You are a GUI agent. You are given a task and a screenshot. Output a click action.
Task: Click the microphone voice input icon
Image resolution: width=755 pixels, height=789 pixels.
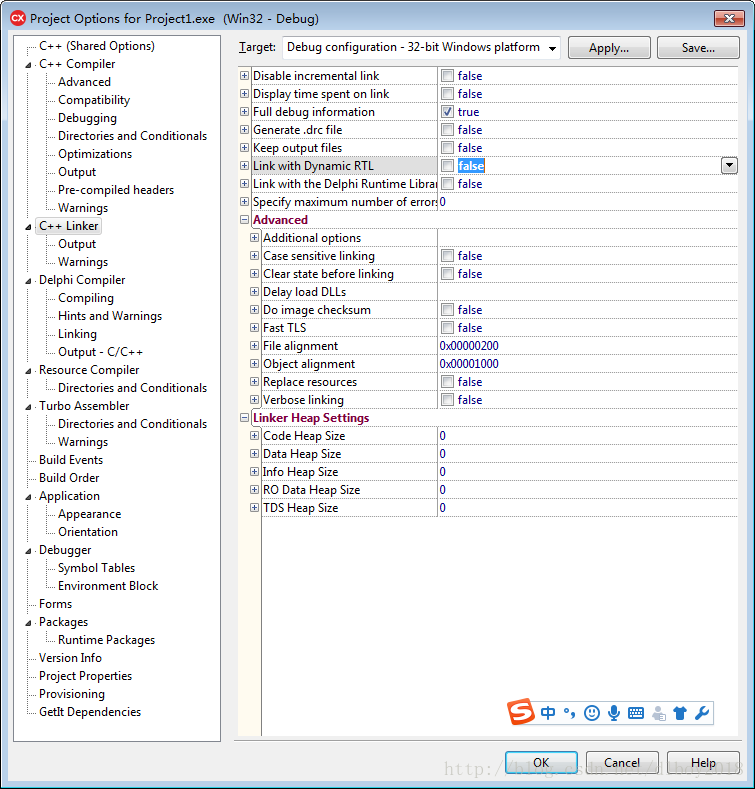click(x=614, y=713)
